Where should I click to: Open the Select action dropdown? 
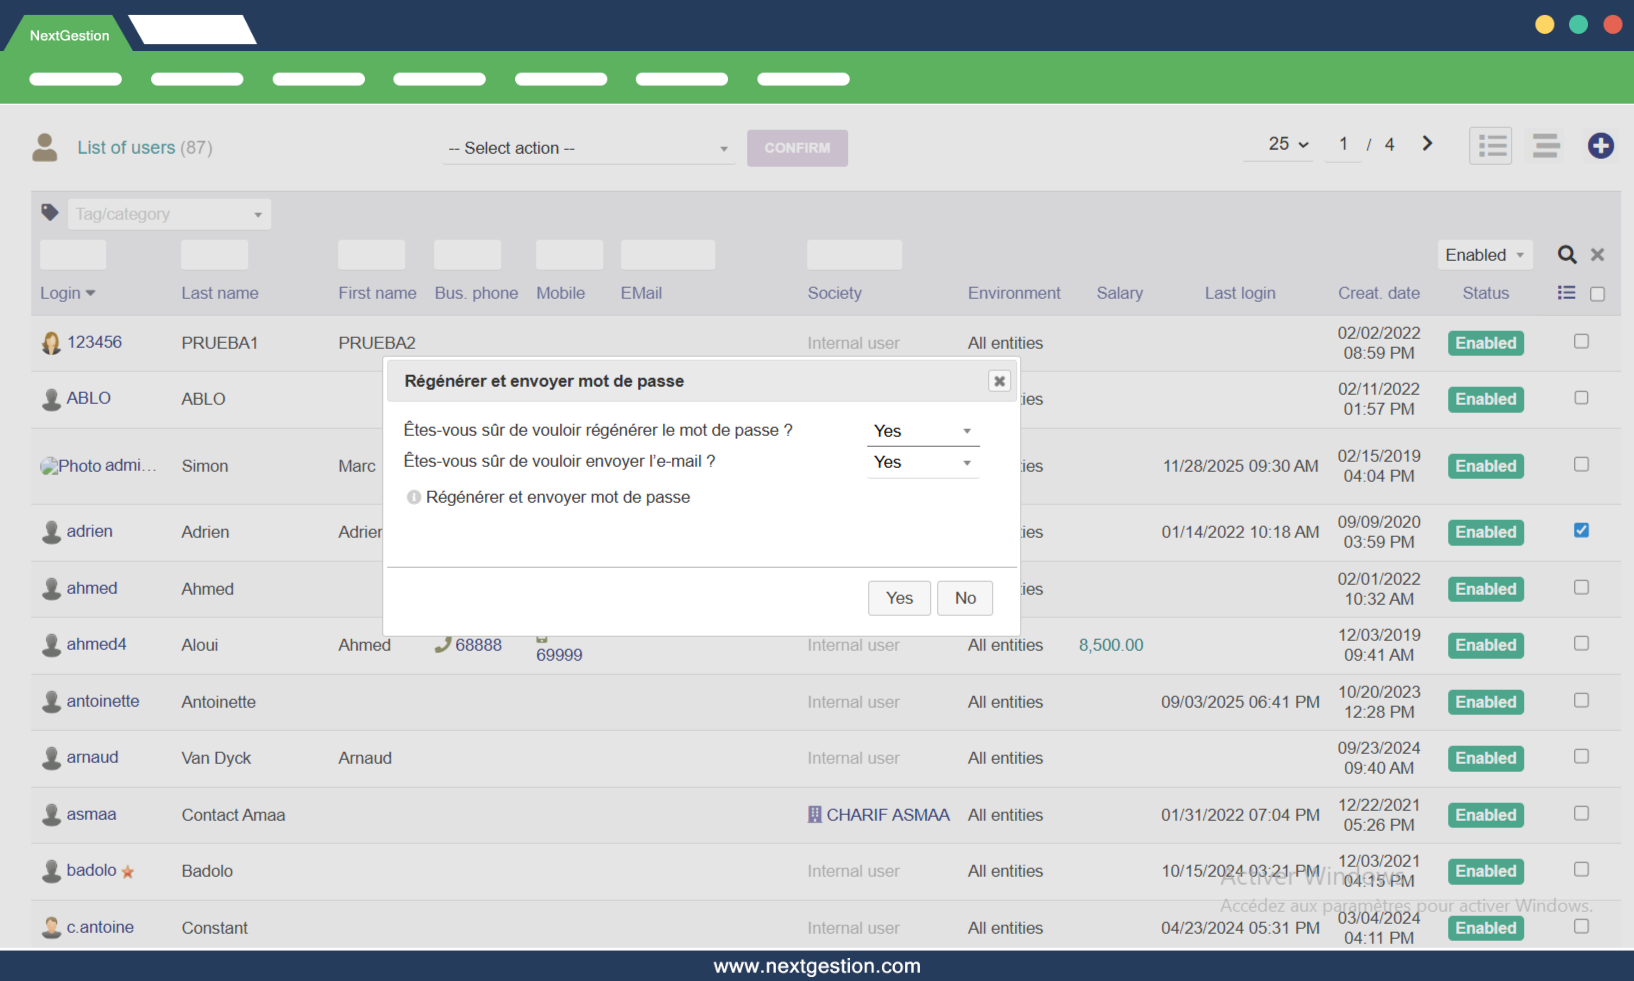click(588, 149)
